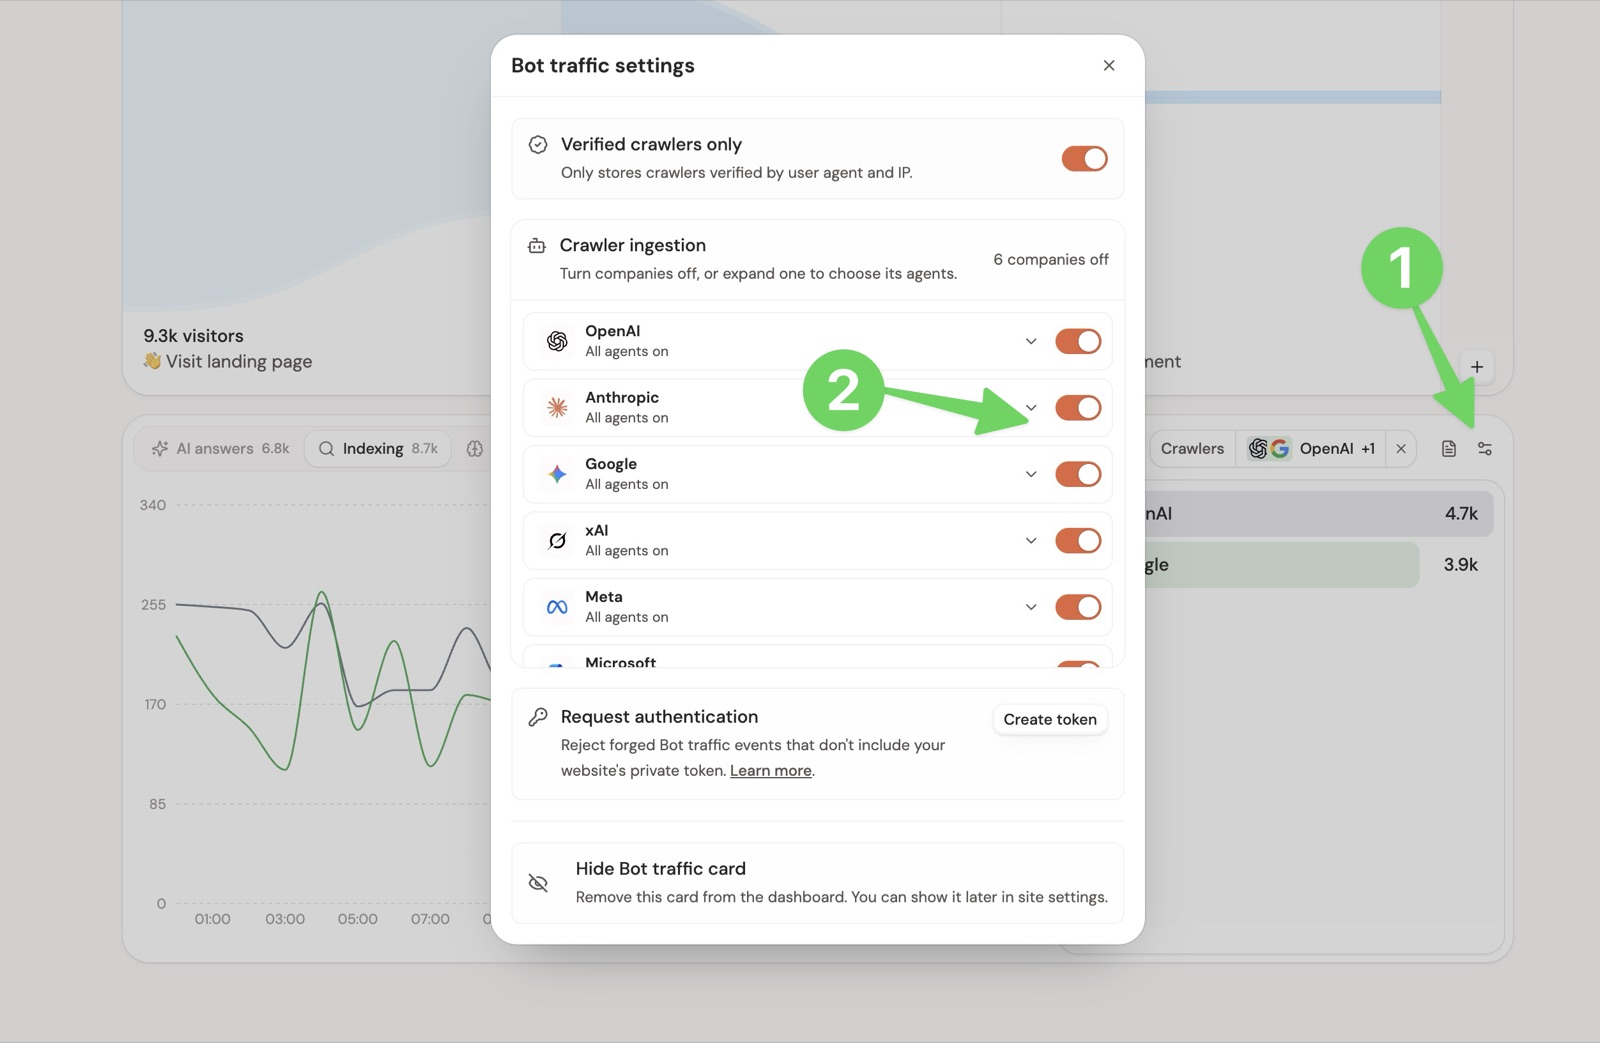Image resolution: width=1600 pixels, height=1043 pixels.
Task: Disable the Anthropic crawler toggle
Action: [1078, 407]
